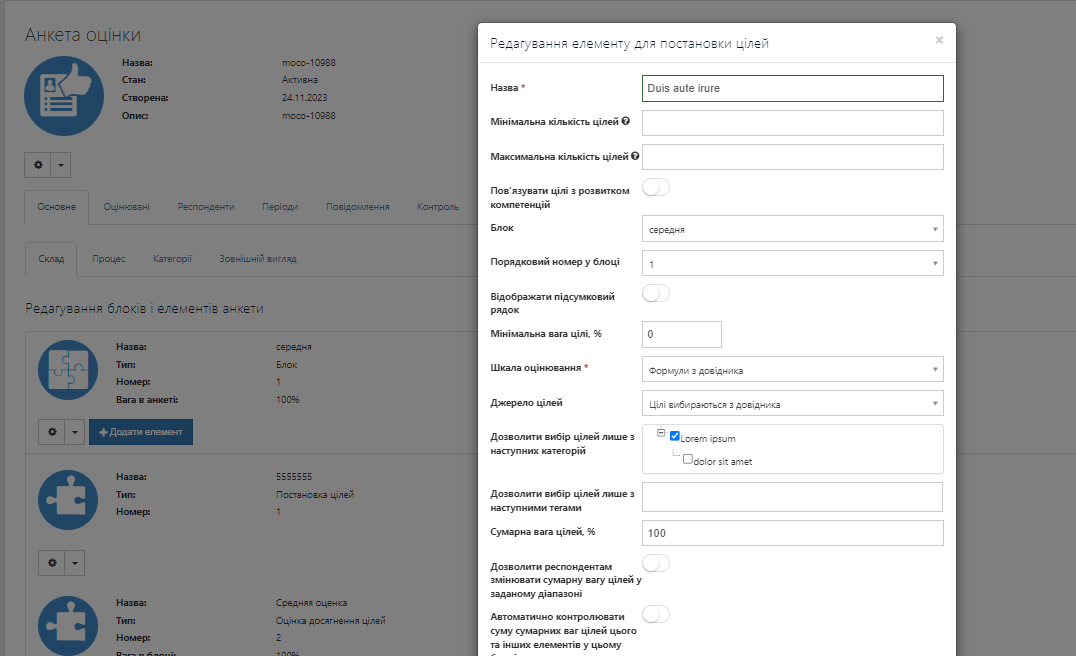Expand caret next to середня block gear
The image size is (1076, 656).
pos(75,432)
